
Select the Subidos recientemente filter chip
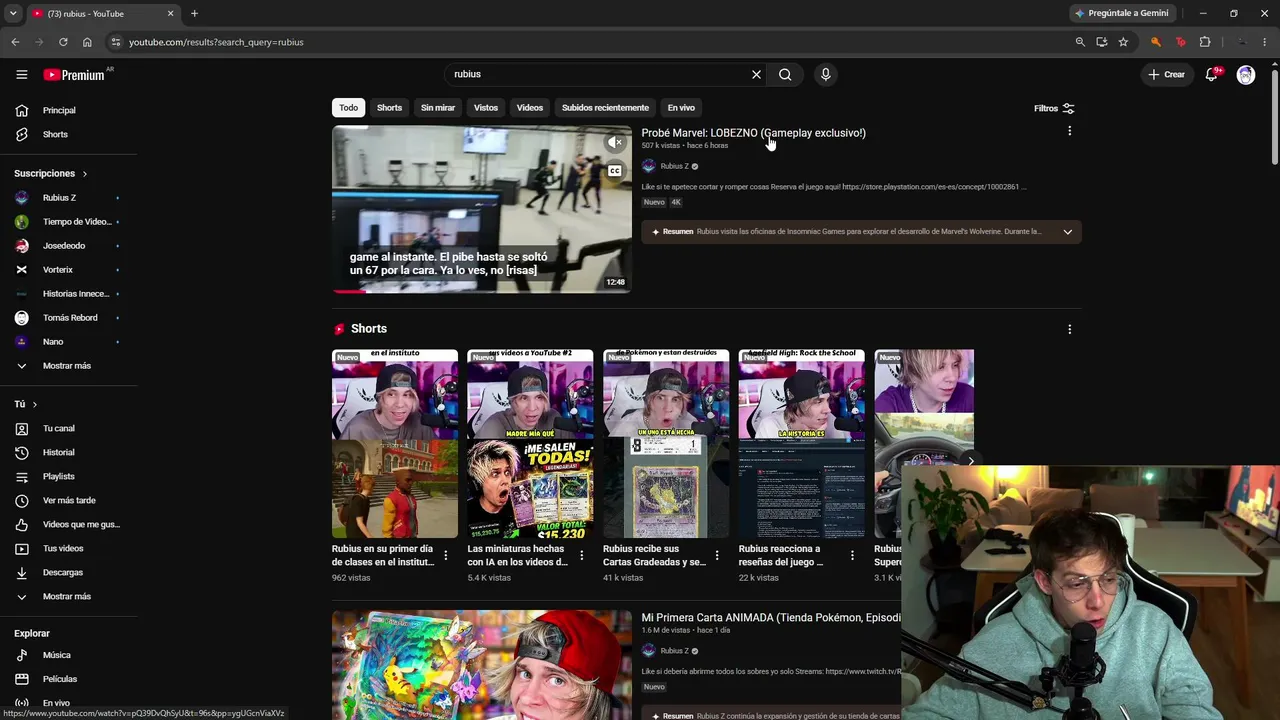click(x=605, y=108)
